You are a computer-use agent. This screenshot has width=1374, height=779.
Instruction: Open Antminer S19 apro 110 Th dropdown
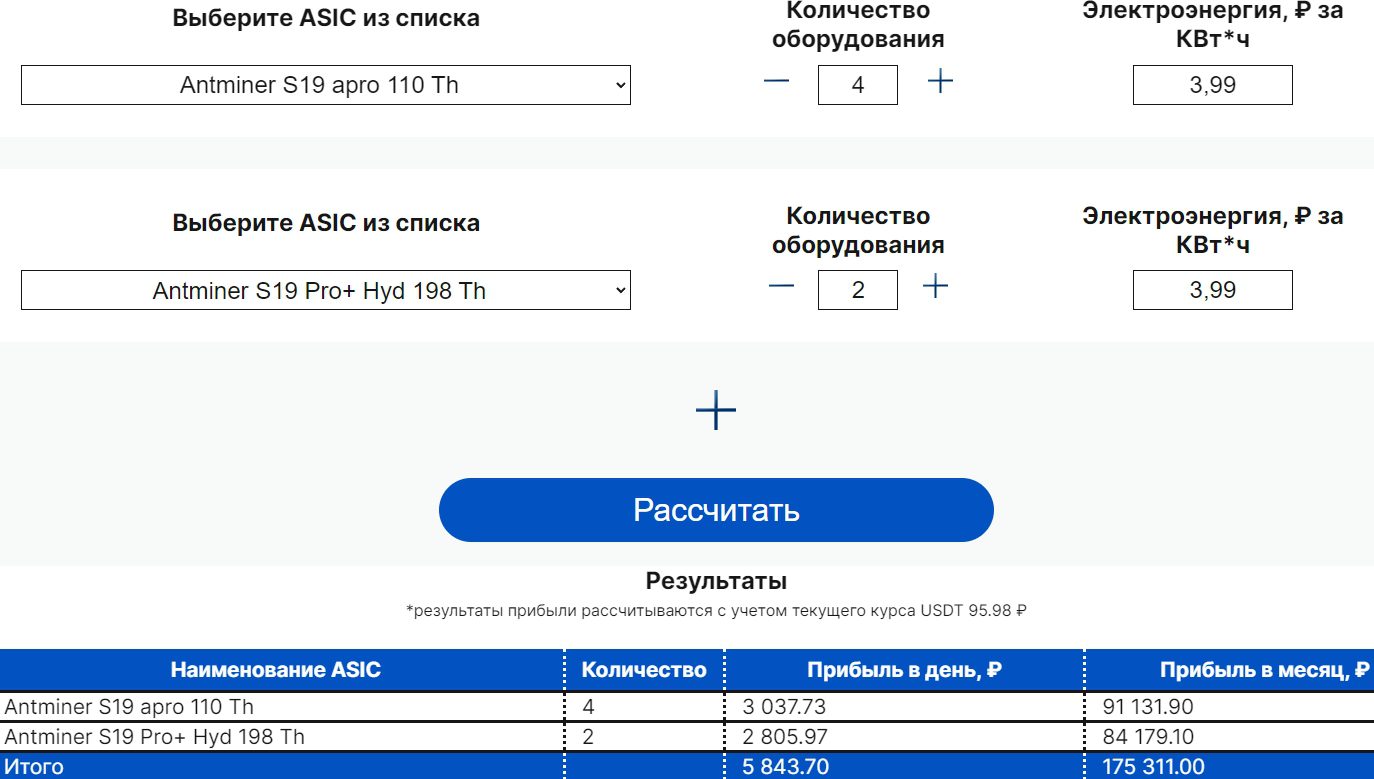(x=326, y=85)
